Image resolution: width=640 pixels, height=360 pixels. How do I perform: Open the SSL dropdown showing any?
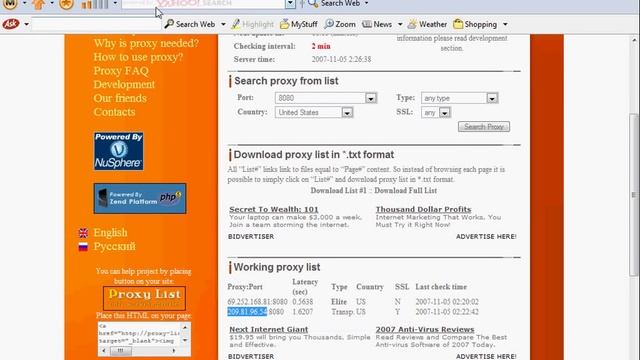436,112
